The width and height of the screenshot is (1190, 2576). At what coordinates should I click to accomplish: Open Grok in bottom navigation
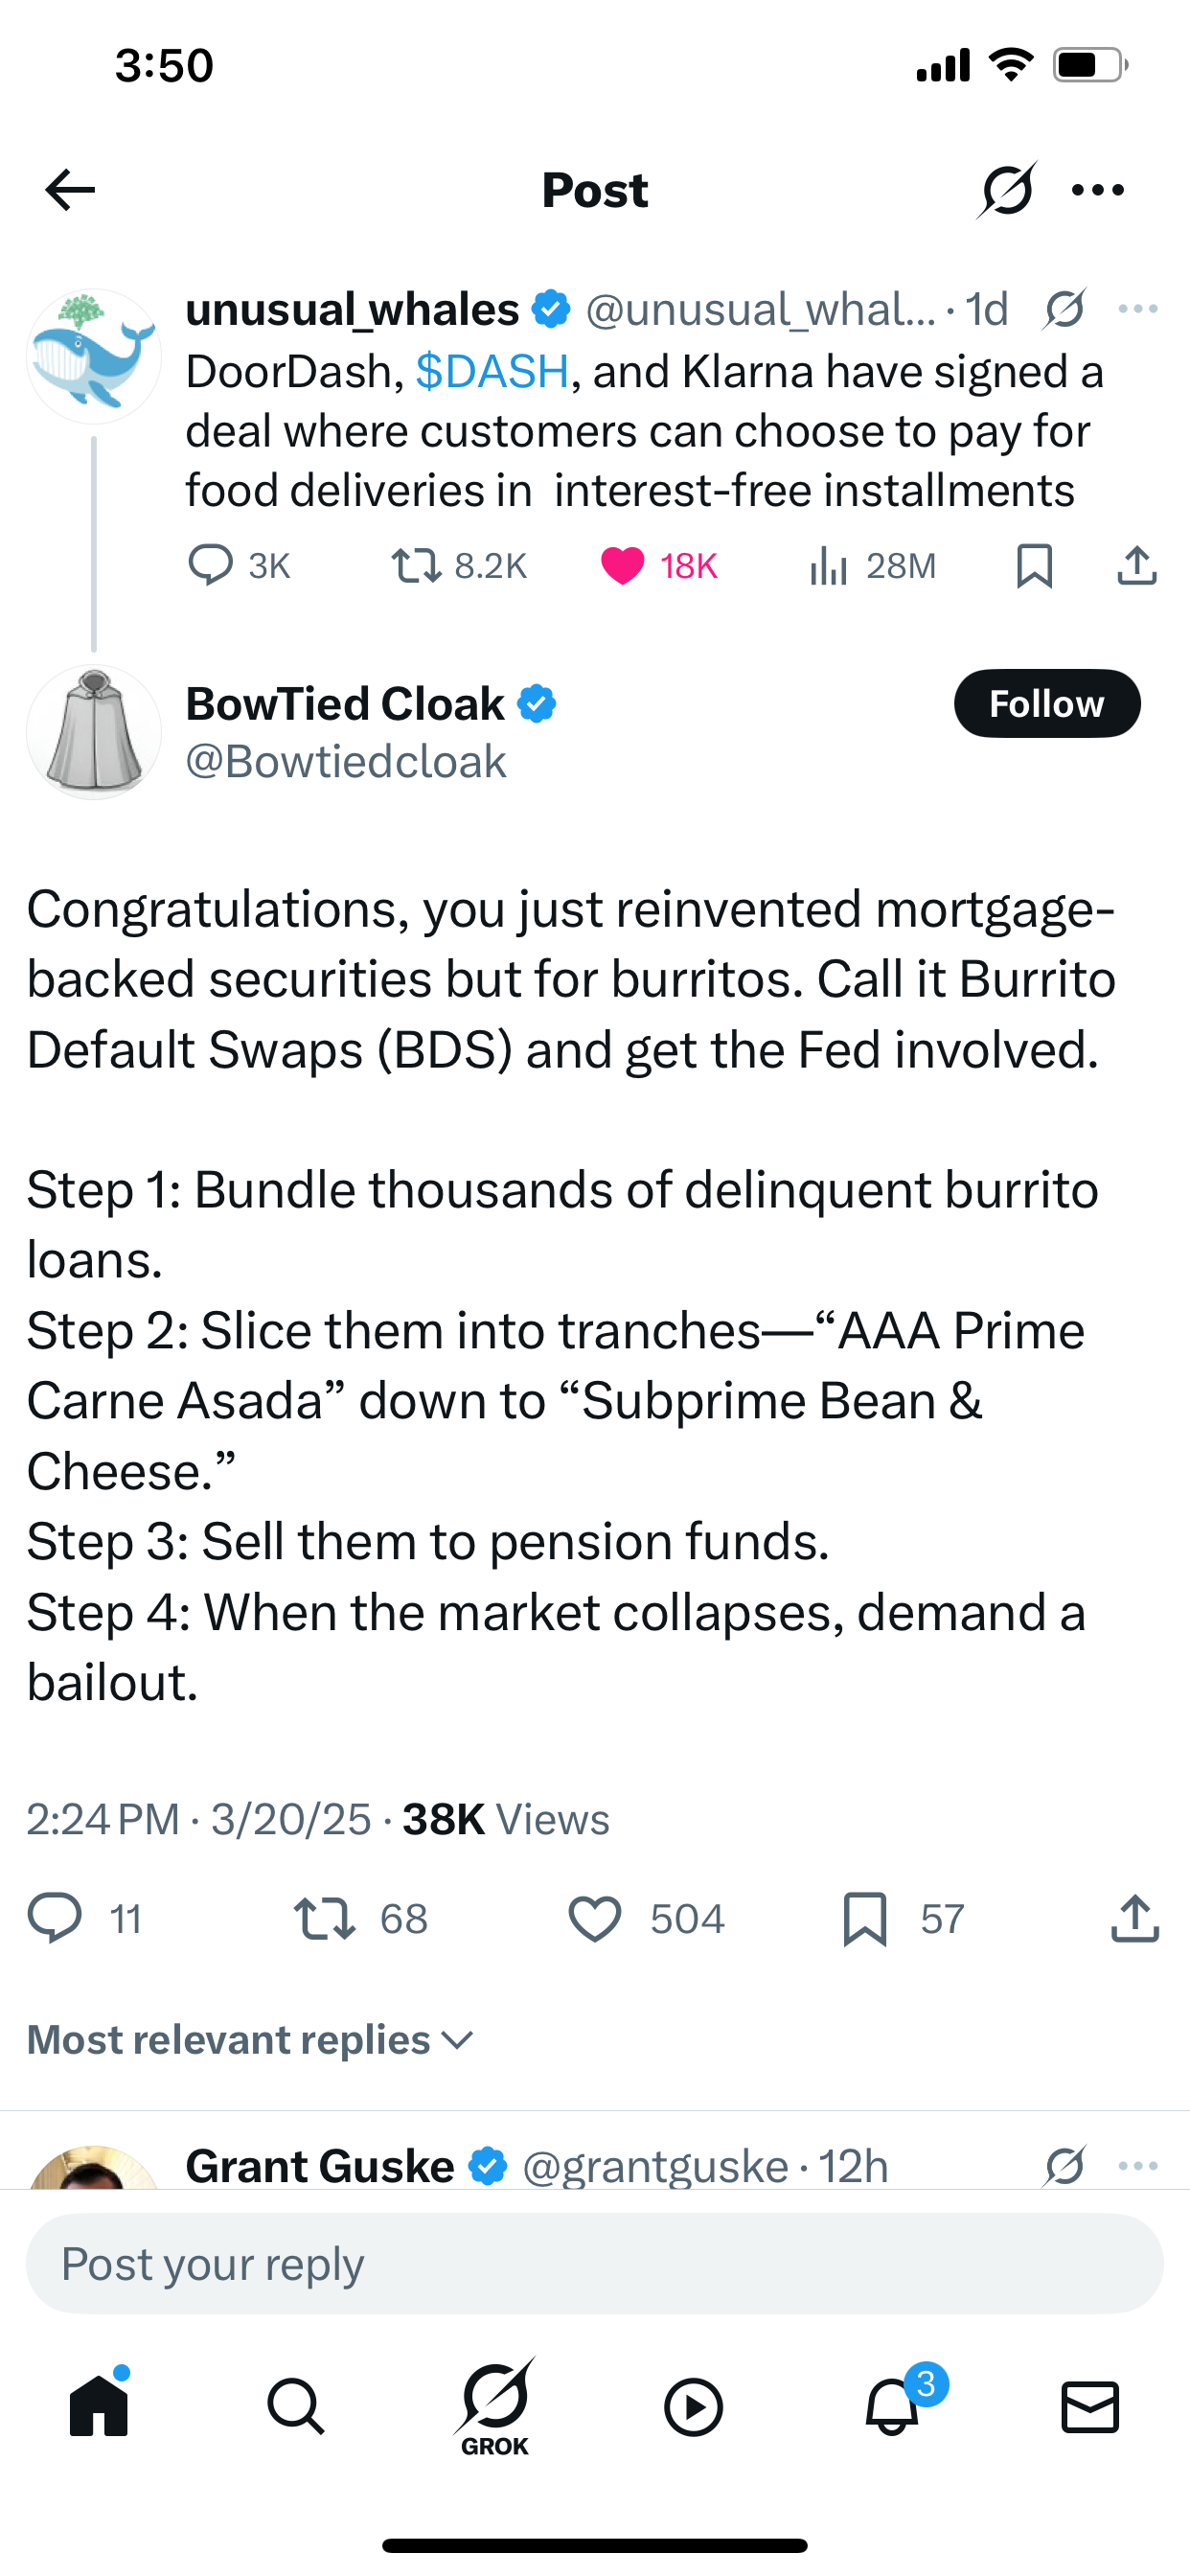coord(495,2406)
